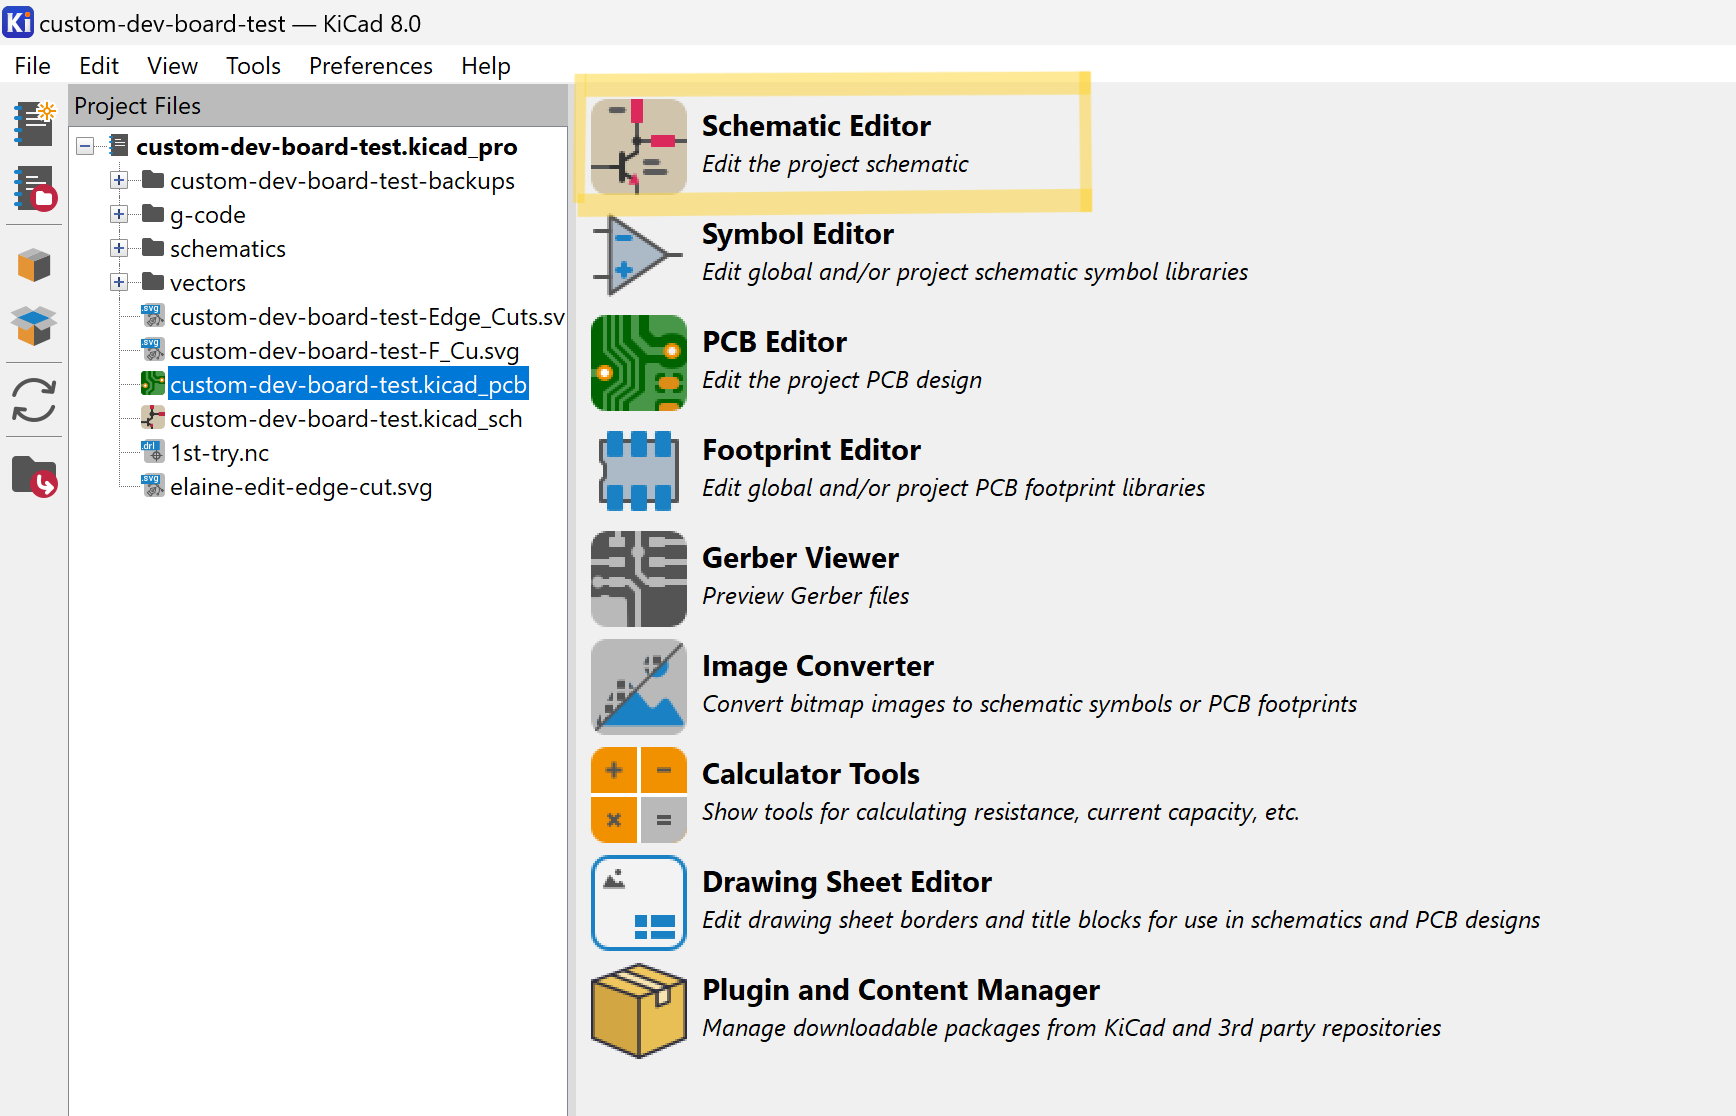This screenshot has width=1736, height=1116.
Task: Select custom-dev-board-test-Edge_Cuts.svg file name
Action: [x=367, y=317]
